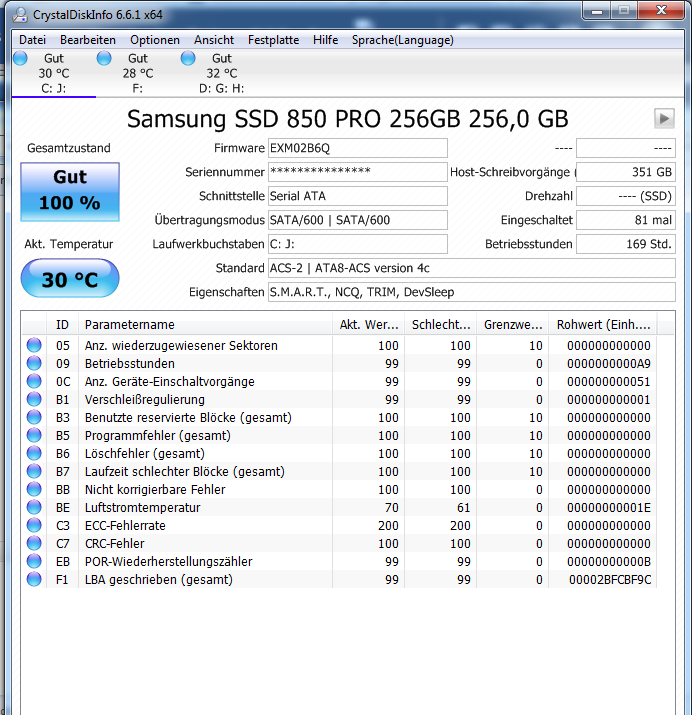Screen dimensions: 692x715
Task: Click the Gut 100 % health status button
Action: click(70, 192)
